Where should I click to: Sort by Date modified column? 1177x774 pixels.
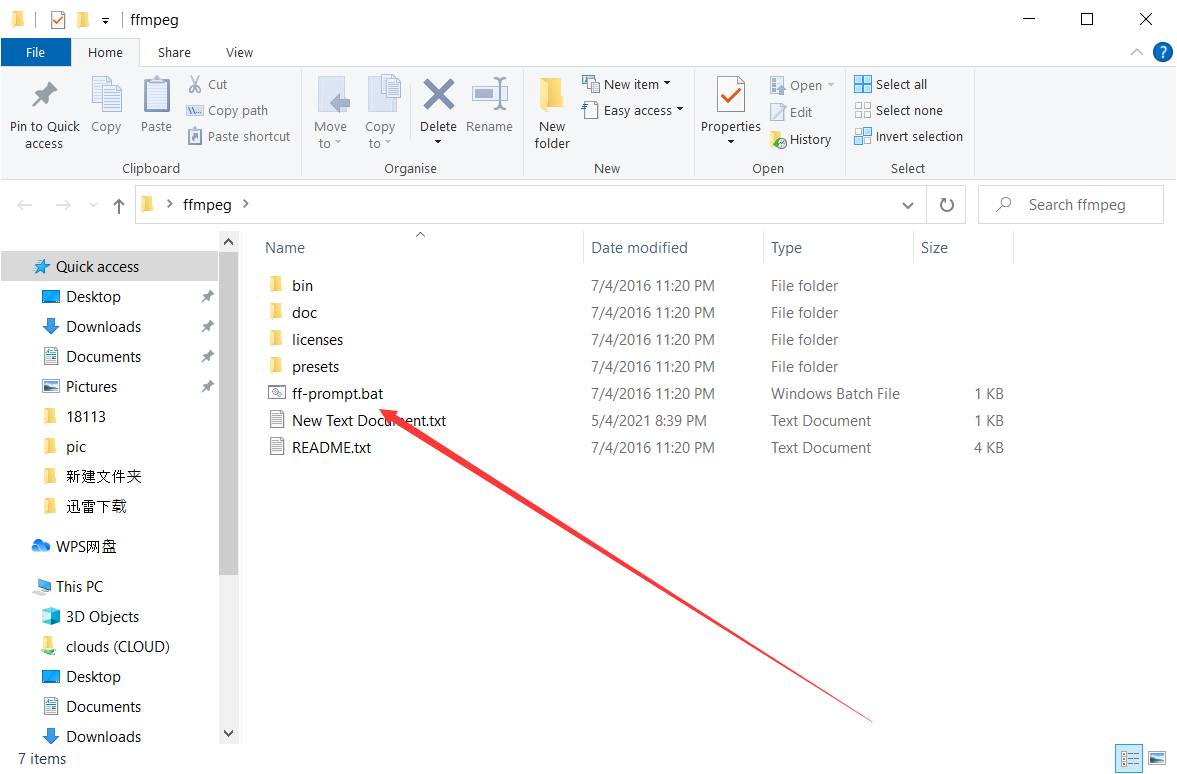pyautogui.click(x=640, y=248)
